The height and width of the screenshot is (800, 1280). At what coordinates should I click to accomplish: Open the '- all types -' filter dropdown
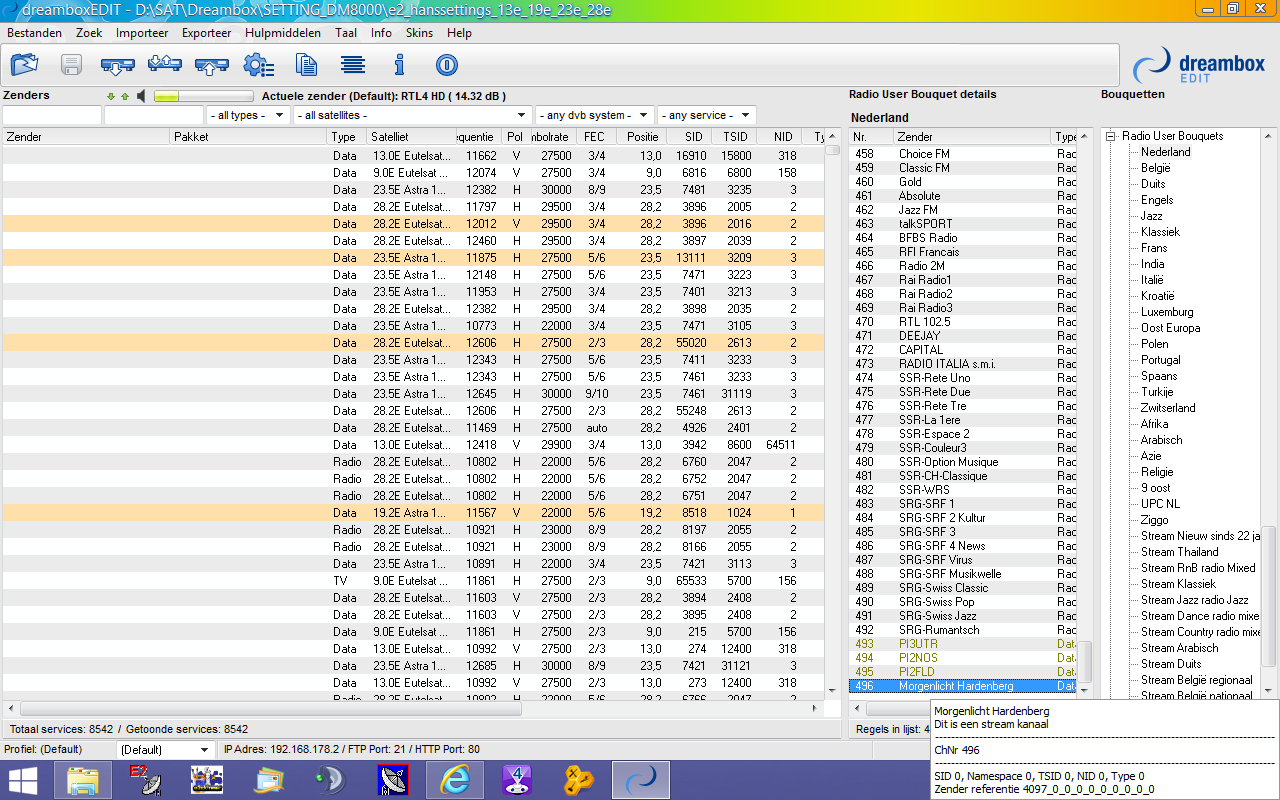[248, 116]
